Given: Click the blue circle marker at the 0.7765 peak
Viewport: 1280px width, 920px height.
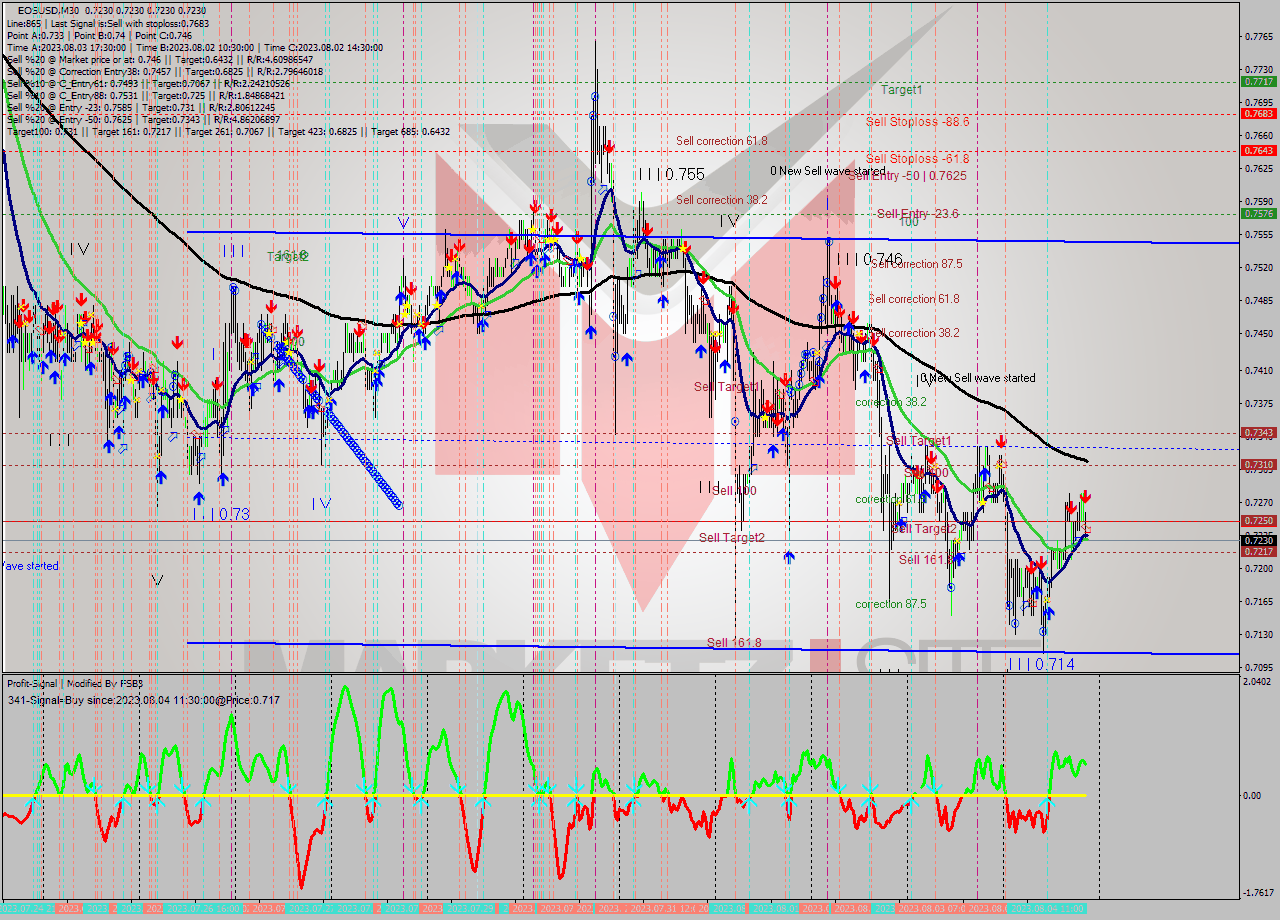Looking at the screenshot, I should pyautogui.click(x=595, y=97).
